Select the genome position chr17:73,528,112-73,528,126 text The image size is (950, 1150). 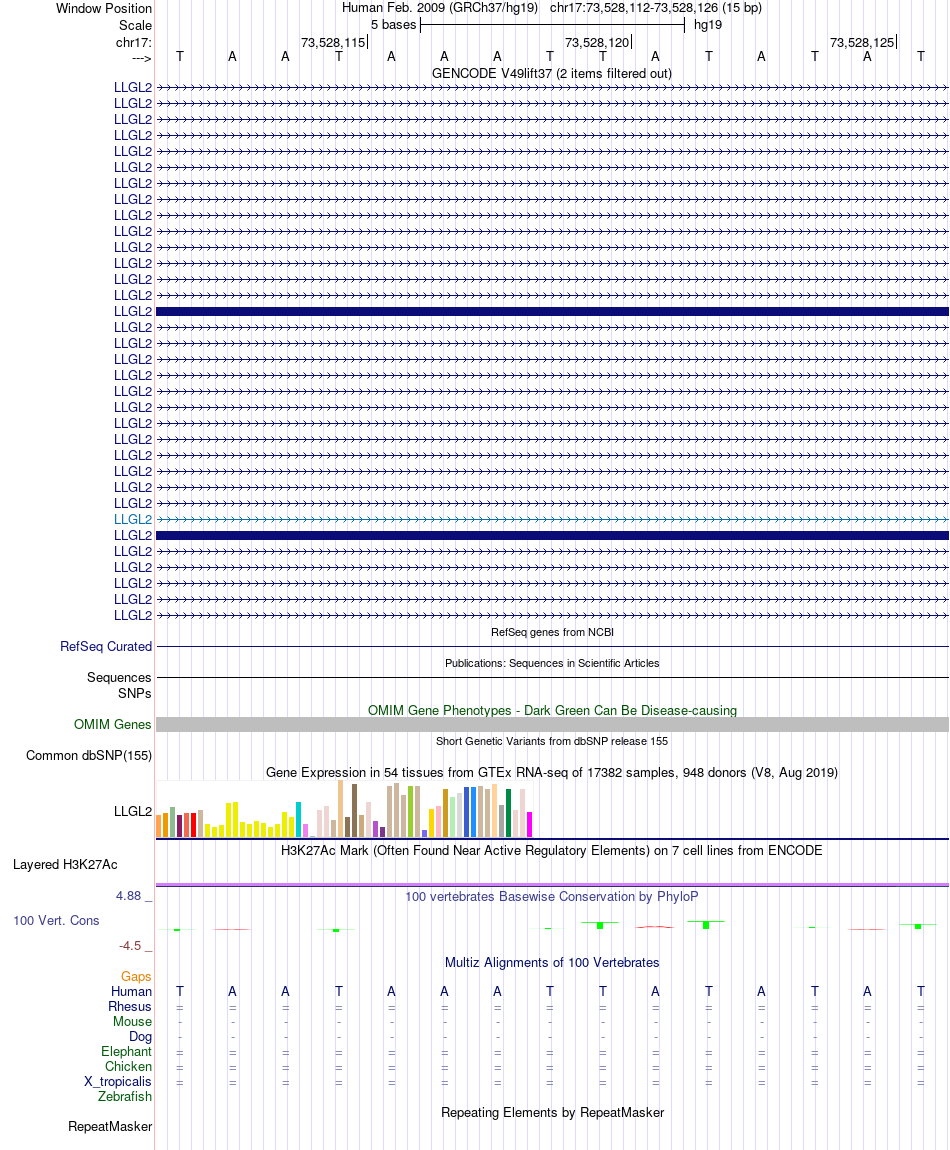pos(655,7)
